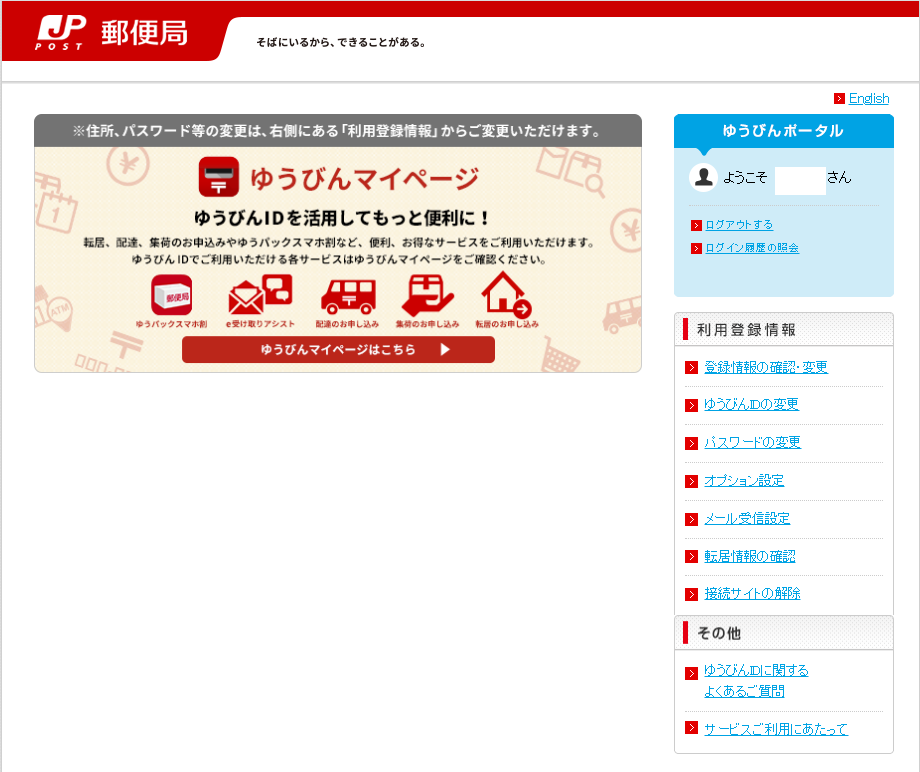
Task: Open オプション設定 link
Action: (x=744, y=480)
